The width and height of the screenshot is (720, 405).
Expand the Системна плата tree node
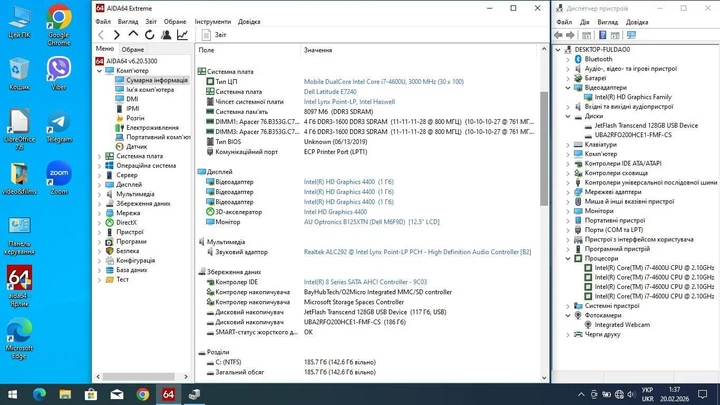click(99, 156)
